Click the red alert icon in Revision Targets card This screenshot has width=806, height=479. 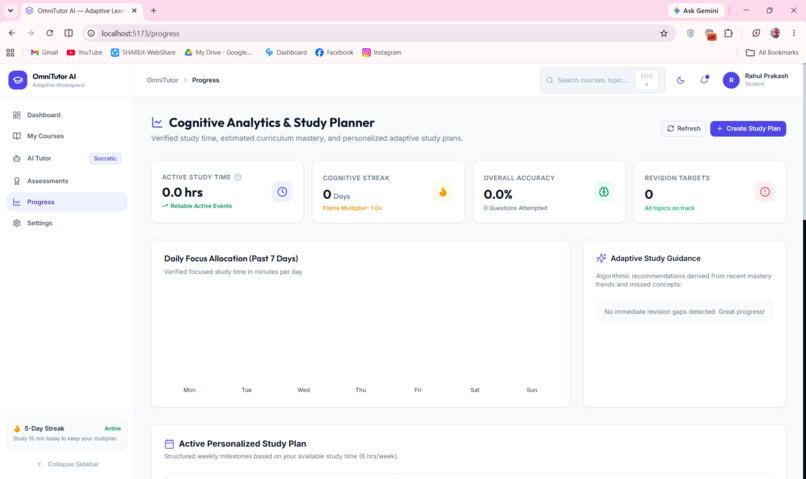coord(765,192)
